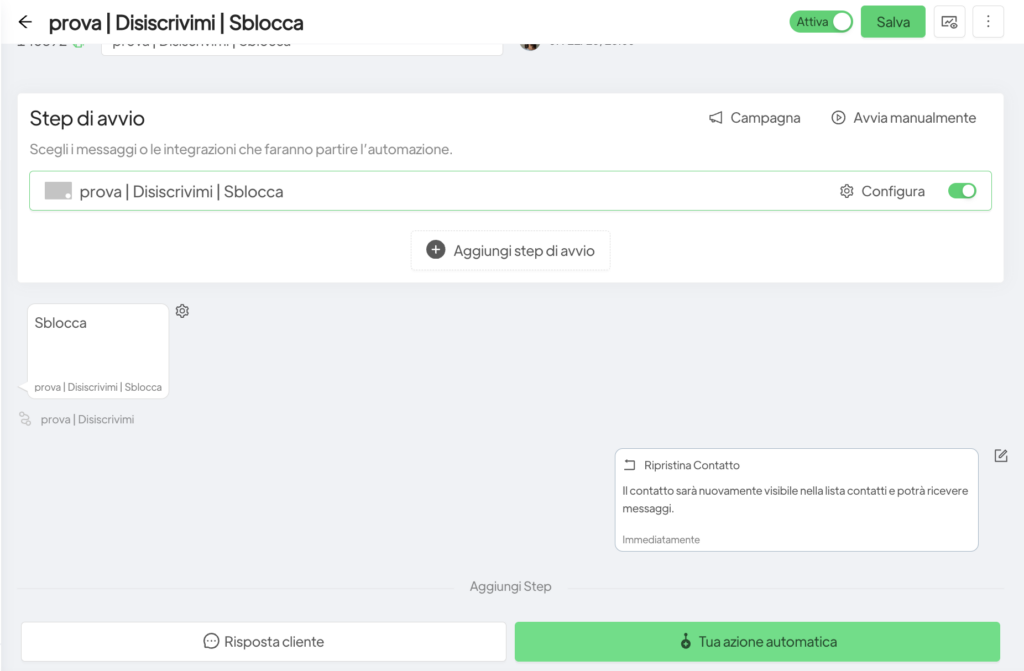
Task: Open the prova | Disiscrivimi linked automation
Action: 87,420
